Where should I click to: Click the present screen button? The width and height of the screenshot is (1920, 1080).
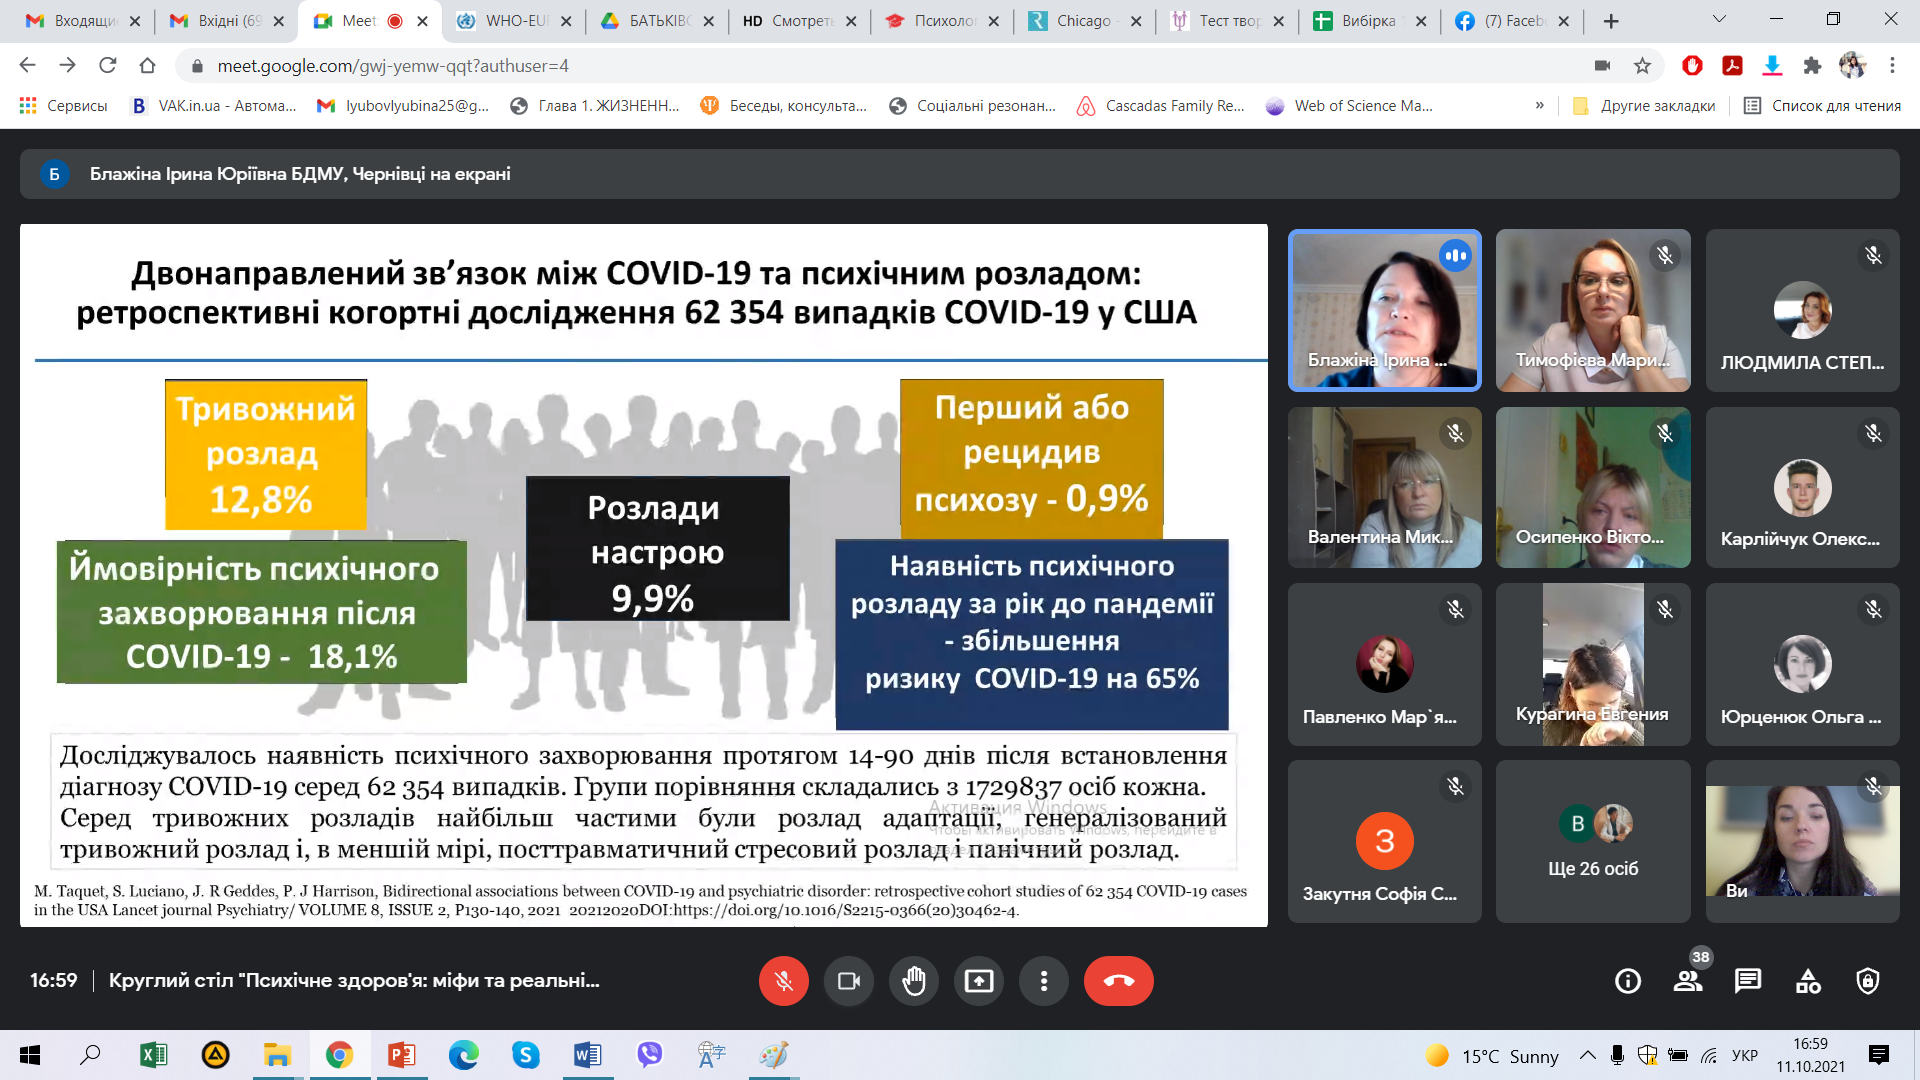tap(979, 981)
